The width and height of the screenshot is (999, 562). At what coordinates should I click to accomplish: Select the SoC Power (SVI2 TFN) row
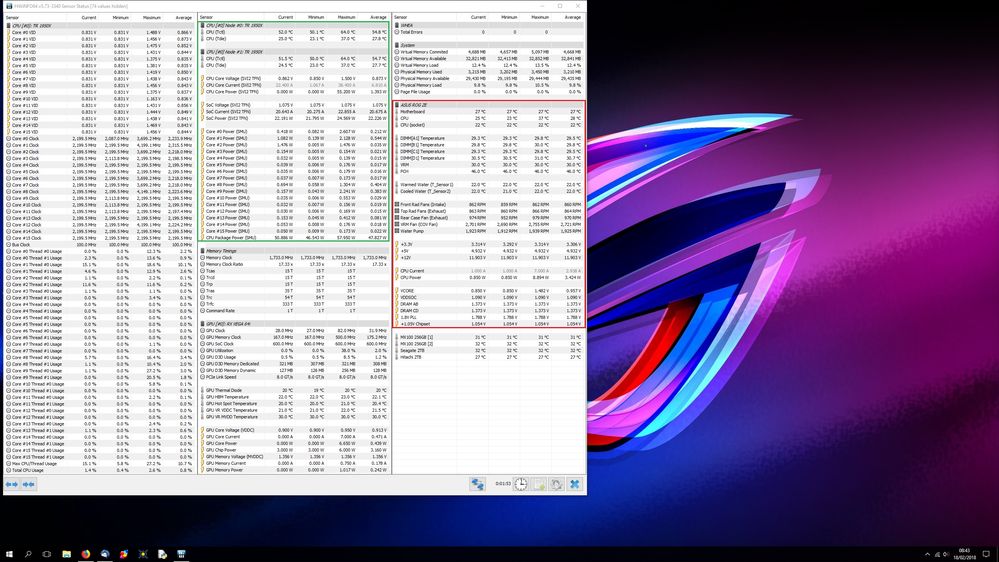294,118
